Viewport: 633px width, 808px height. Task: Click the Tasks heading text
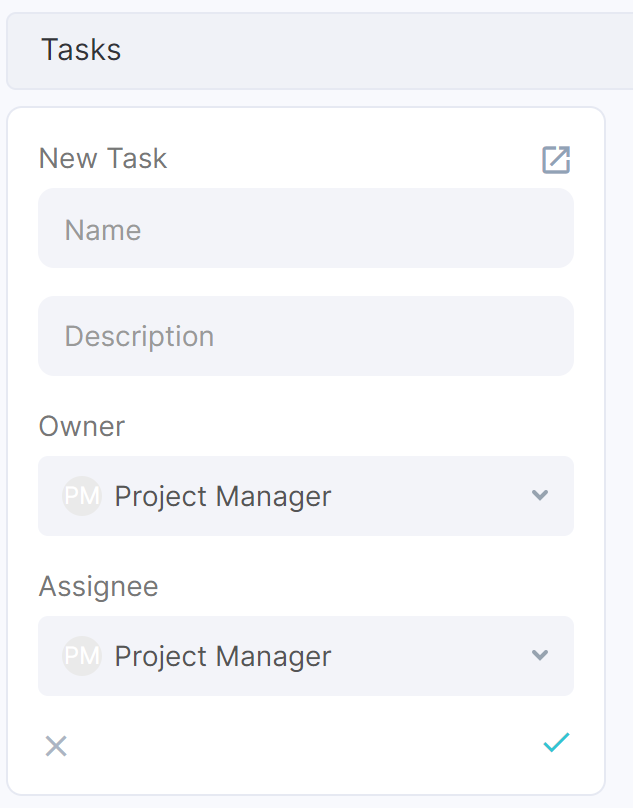click(81, 50)
